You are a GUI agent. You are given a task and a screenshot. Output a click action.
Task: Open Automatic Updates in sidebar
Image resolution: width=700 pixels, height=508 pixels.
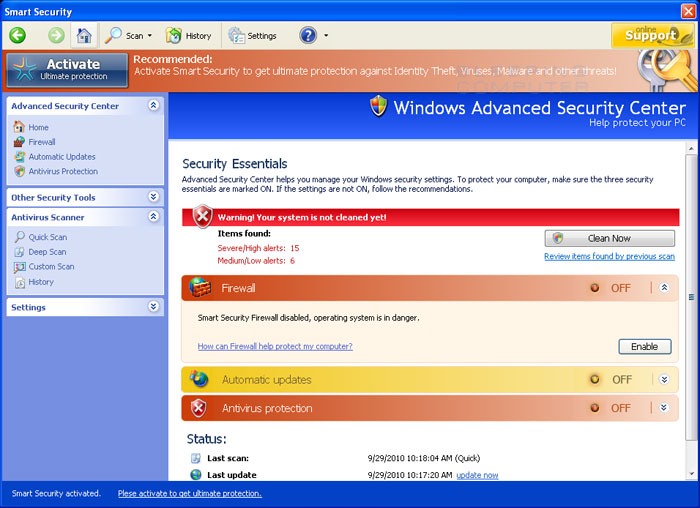coord(62,157)
